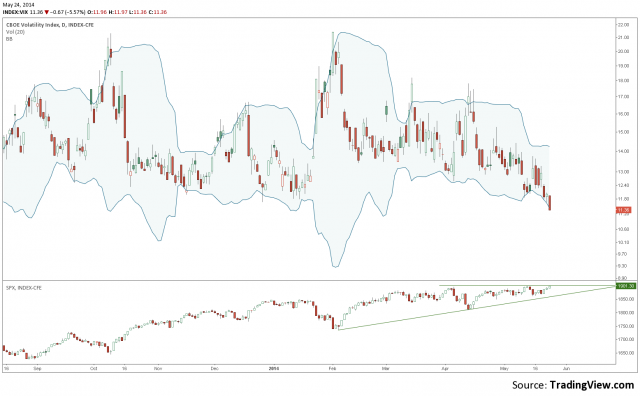Click the red 11.36 current price tag
Screen dimensions: 640x396
click(623, 210)
